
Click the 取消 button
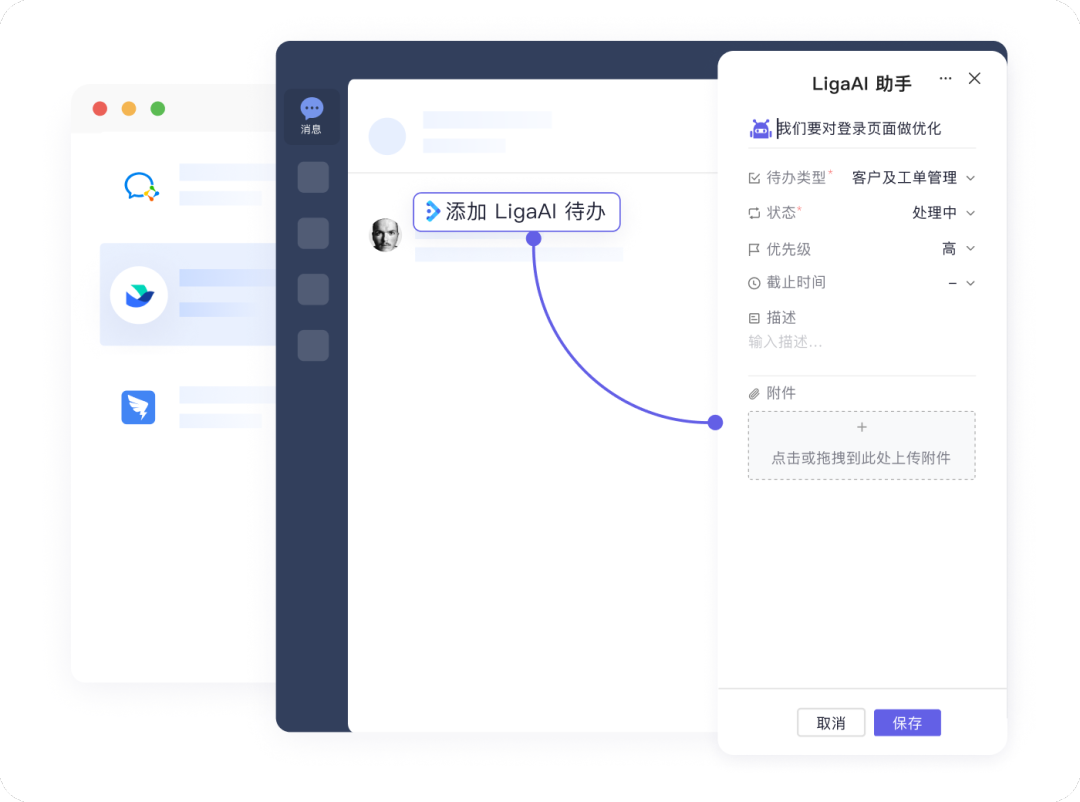(x=831, y=722)
